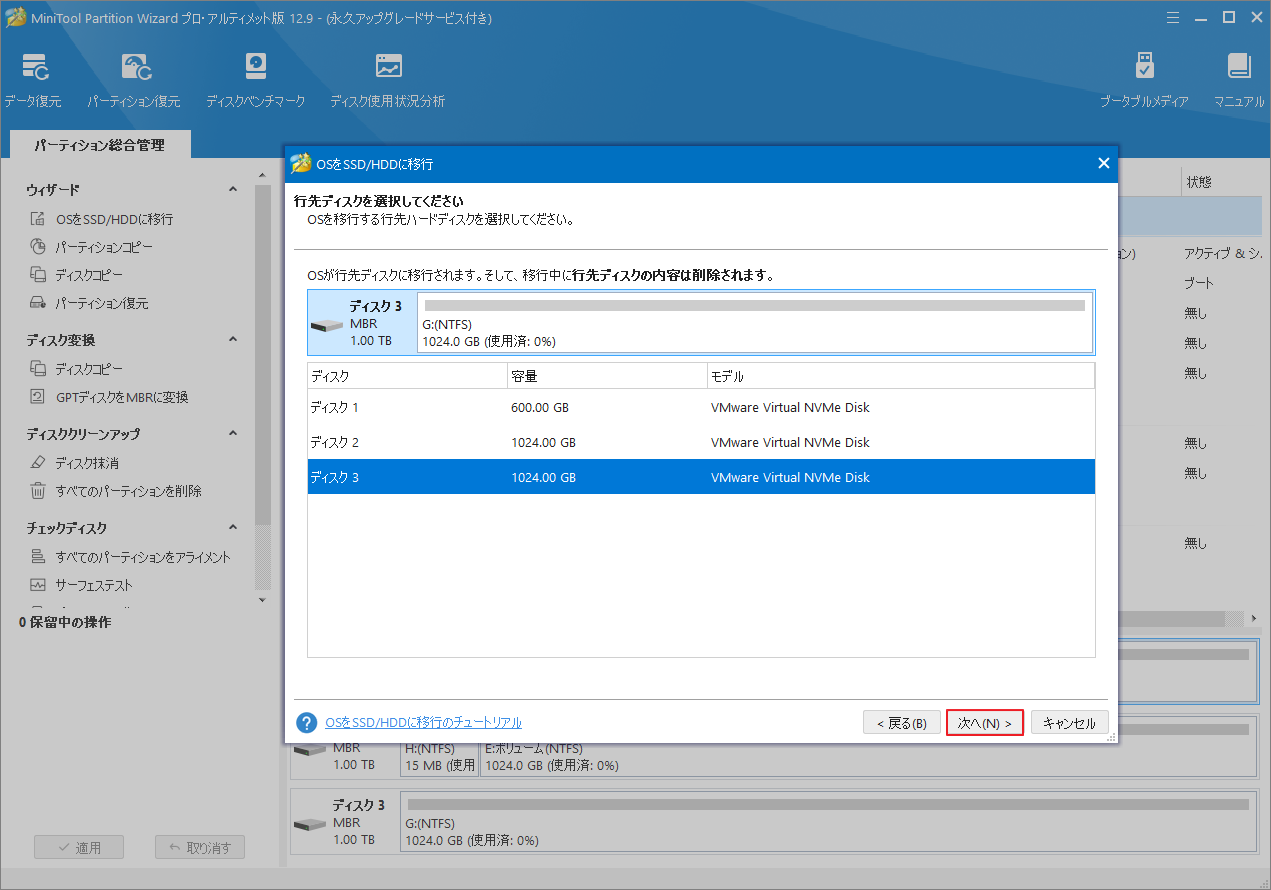This screenshot has width=1271, height=890.
Task: Open Partition Recovery (パーティション復元) toolbar icon
Action: 134,79
